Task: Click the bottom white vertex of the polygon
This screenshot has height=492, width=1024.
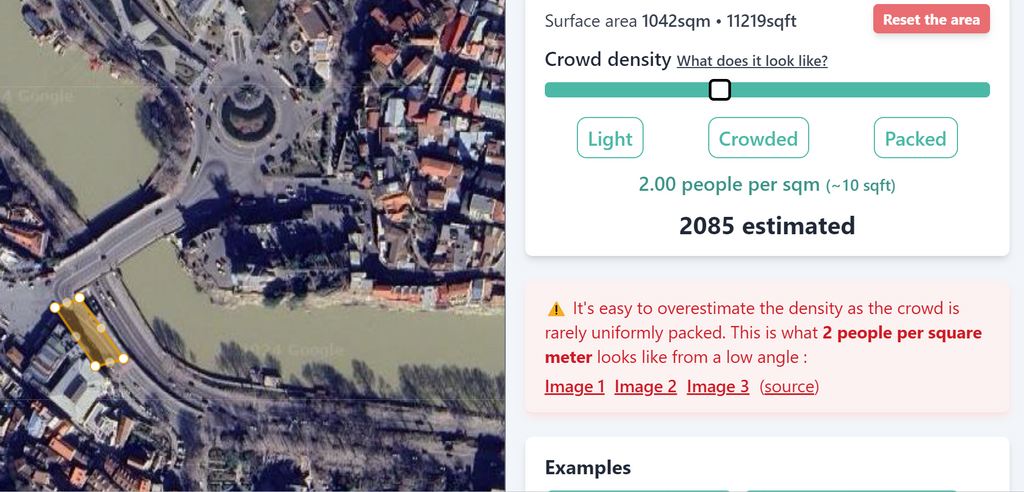Action: 95,366
